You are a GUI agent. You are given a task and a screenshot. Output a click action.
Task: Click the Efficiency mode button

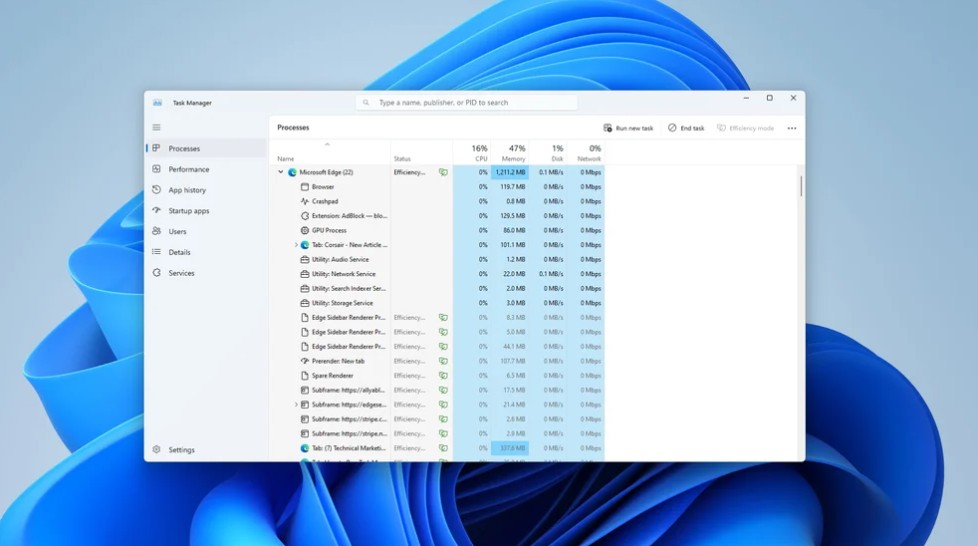[745, 128]
